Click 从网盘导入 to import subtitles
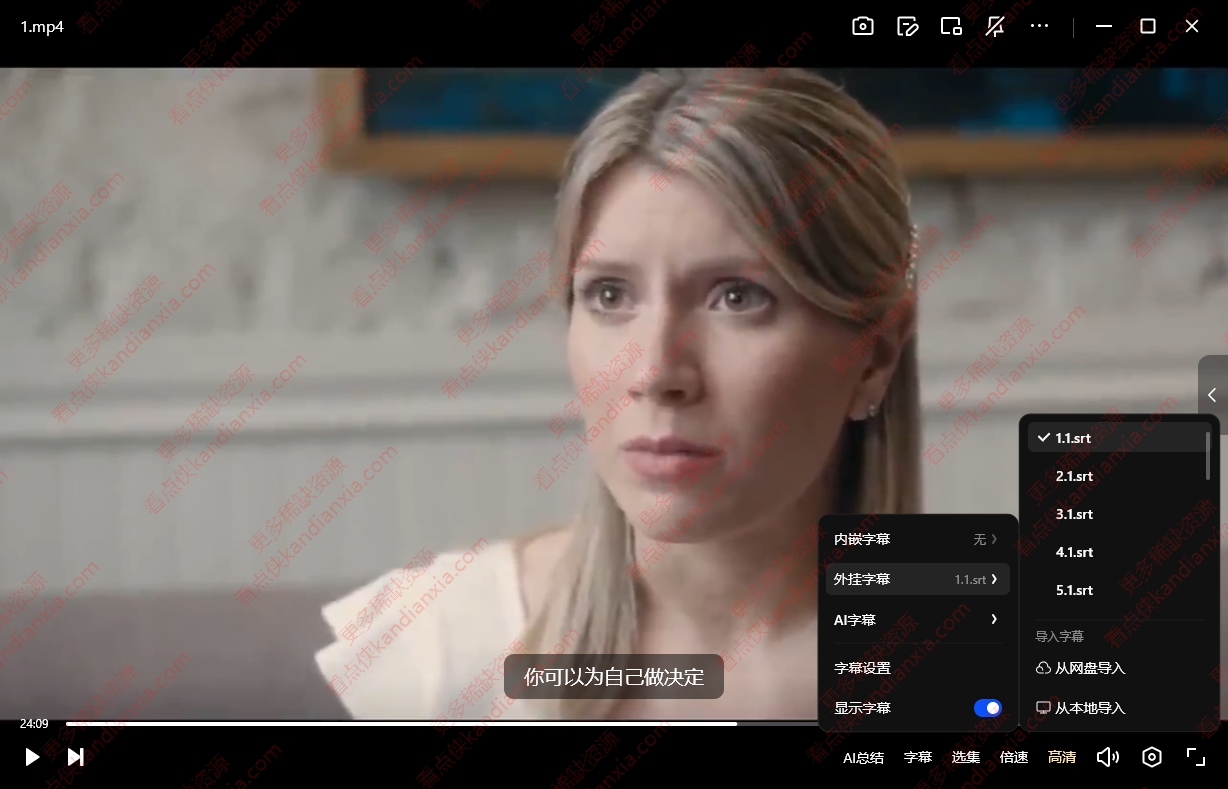The image size is (1228, 789). pos(1089,668)
